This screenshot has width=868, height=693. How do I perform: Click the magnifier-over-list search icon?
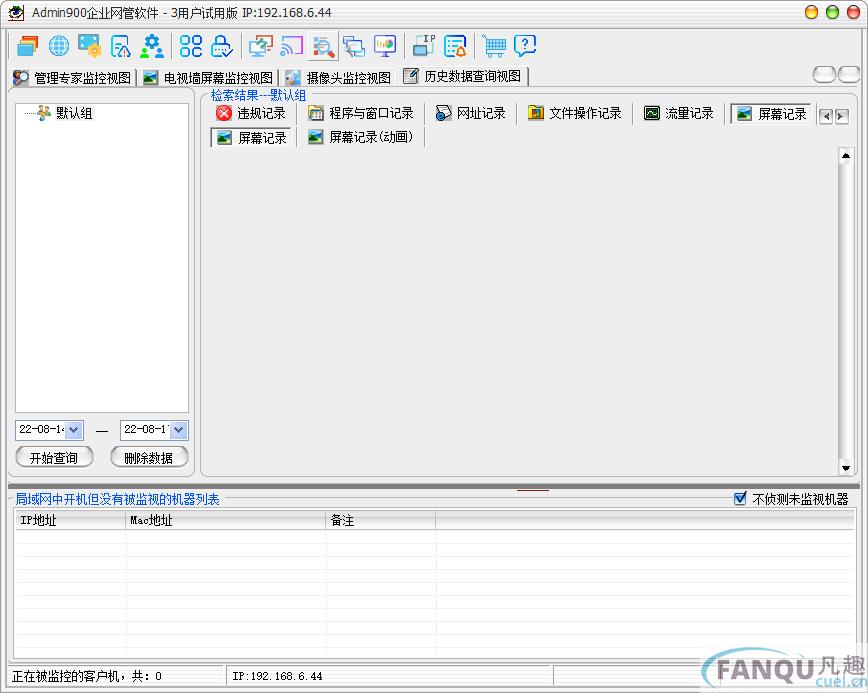click(x=323, y=46)
